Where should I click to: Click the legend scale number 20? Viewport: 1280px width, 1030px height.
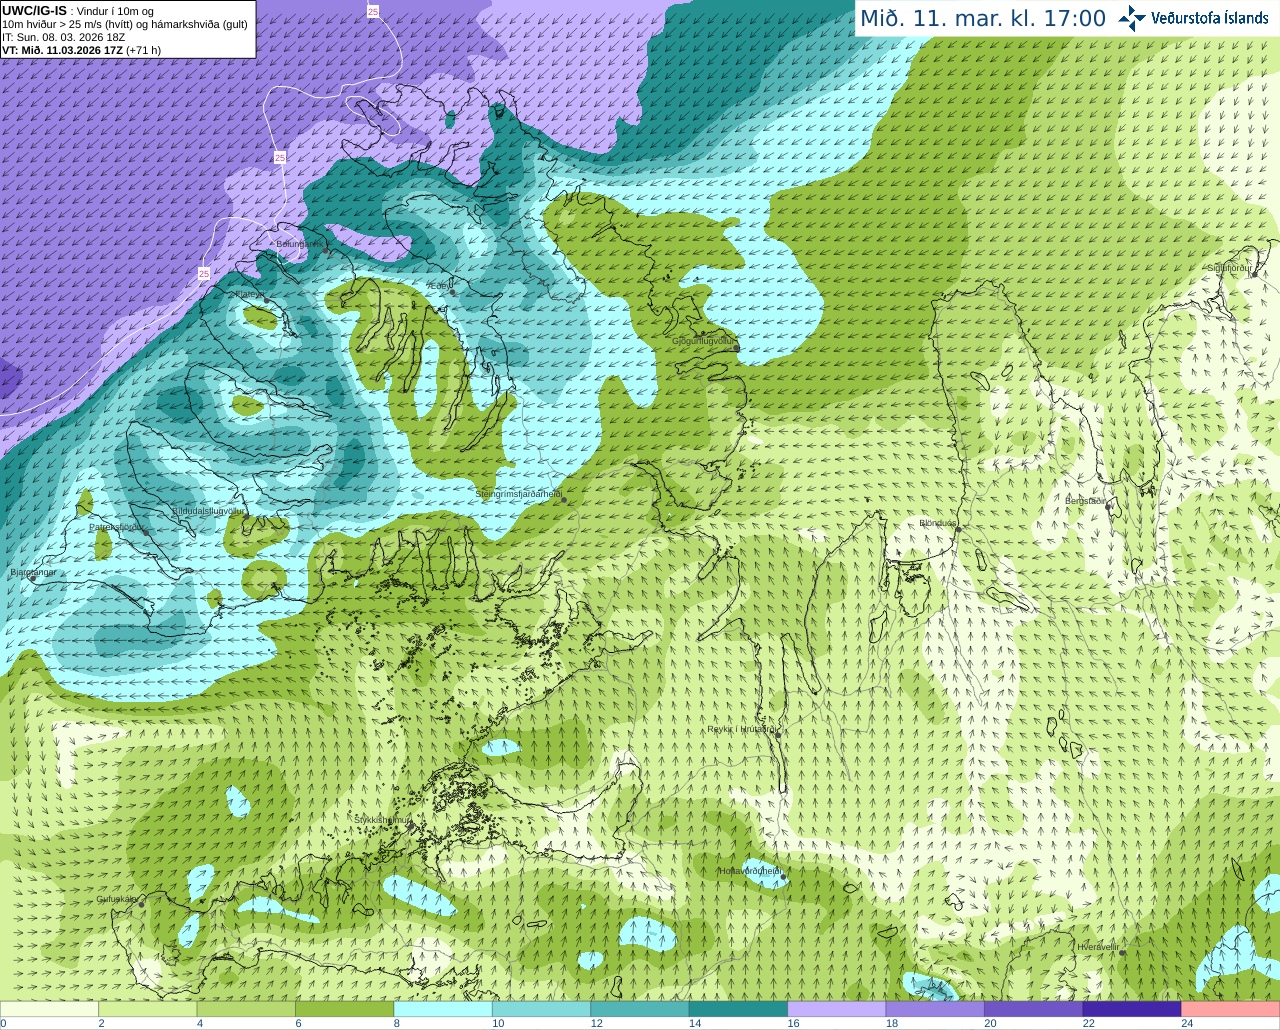990,1023
